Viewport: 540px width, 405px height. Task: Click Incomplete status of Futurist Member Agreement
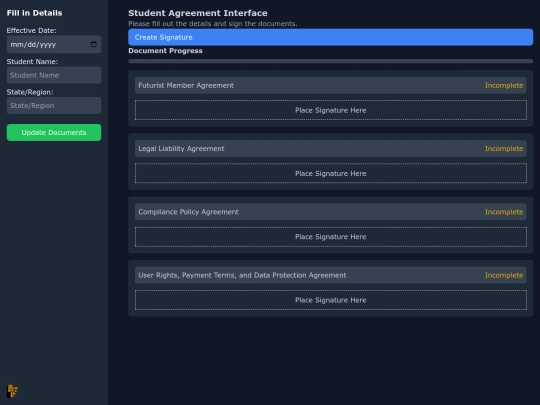click(x=504, y=85)
